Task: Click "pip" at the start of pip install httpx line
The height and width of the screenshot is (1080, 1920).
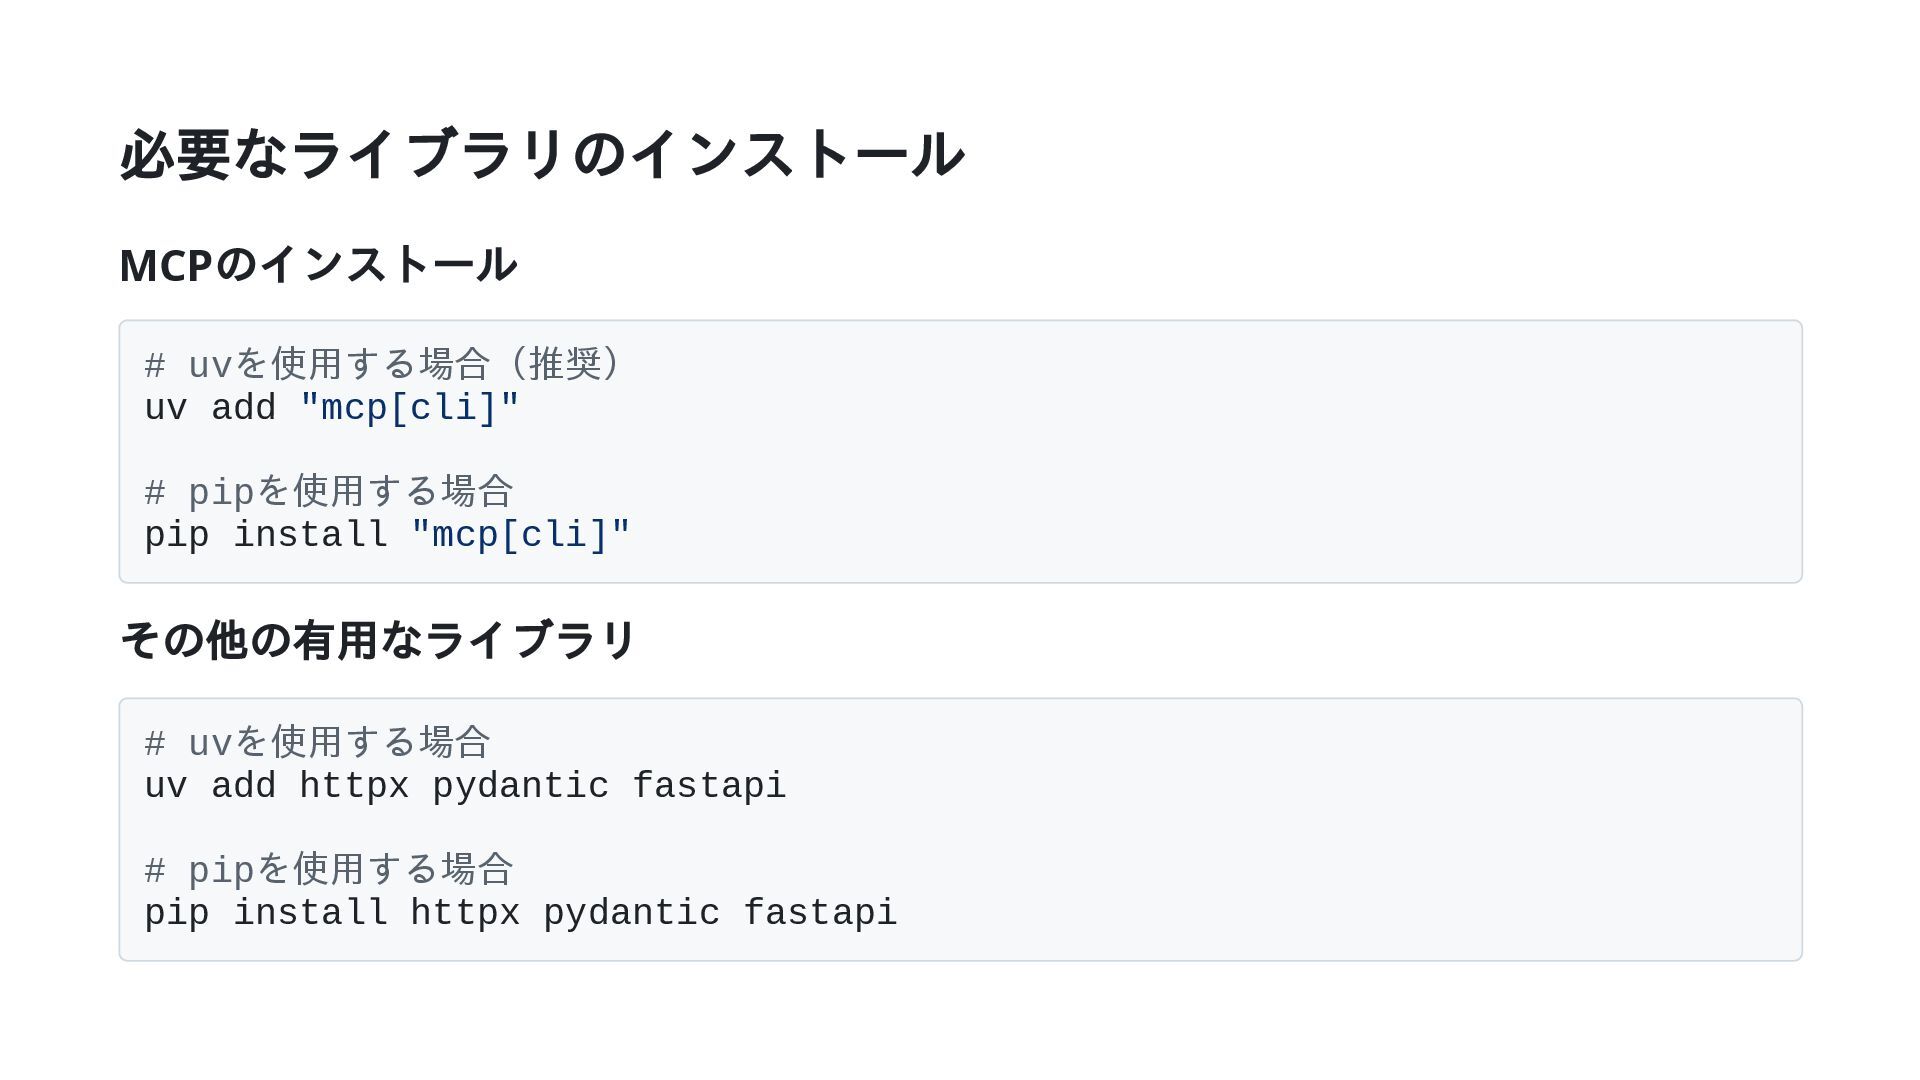Action: (177, 913)
